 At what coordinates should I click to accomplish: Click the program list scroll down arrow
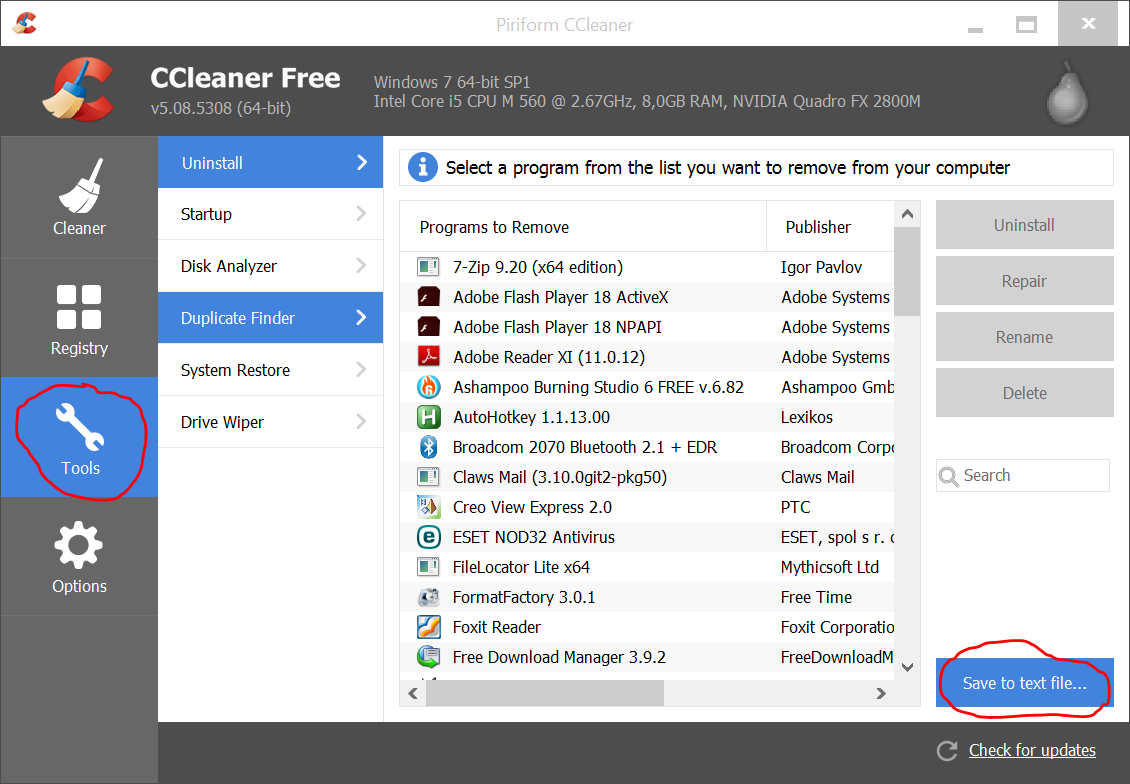(x=907, y=667)
